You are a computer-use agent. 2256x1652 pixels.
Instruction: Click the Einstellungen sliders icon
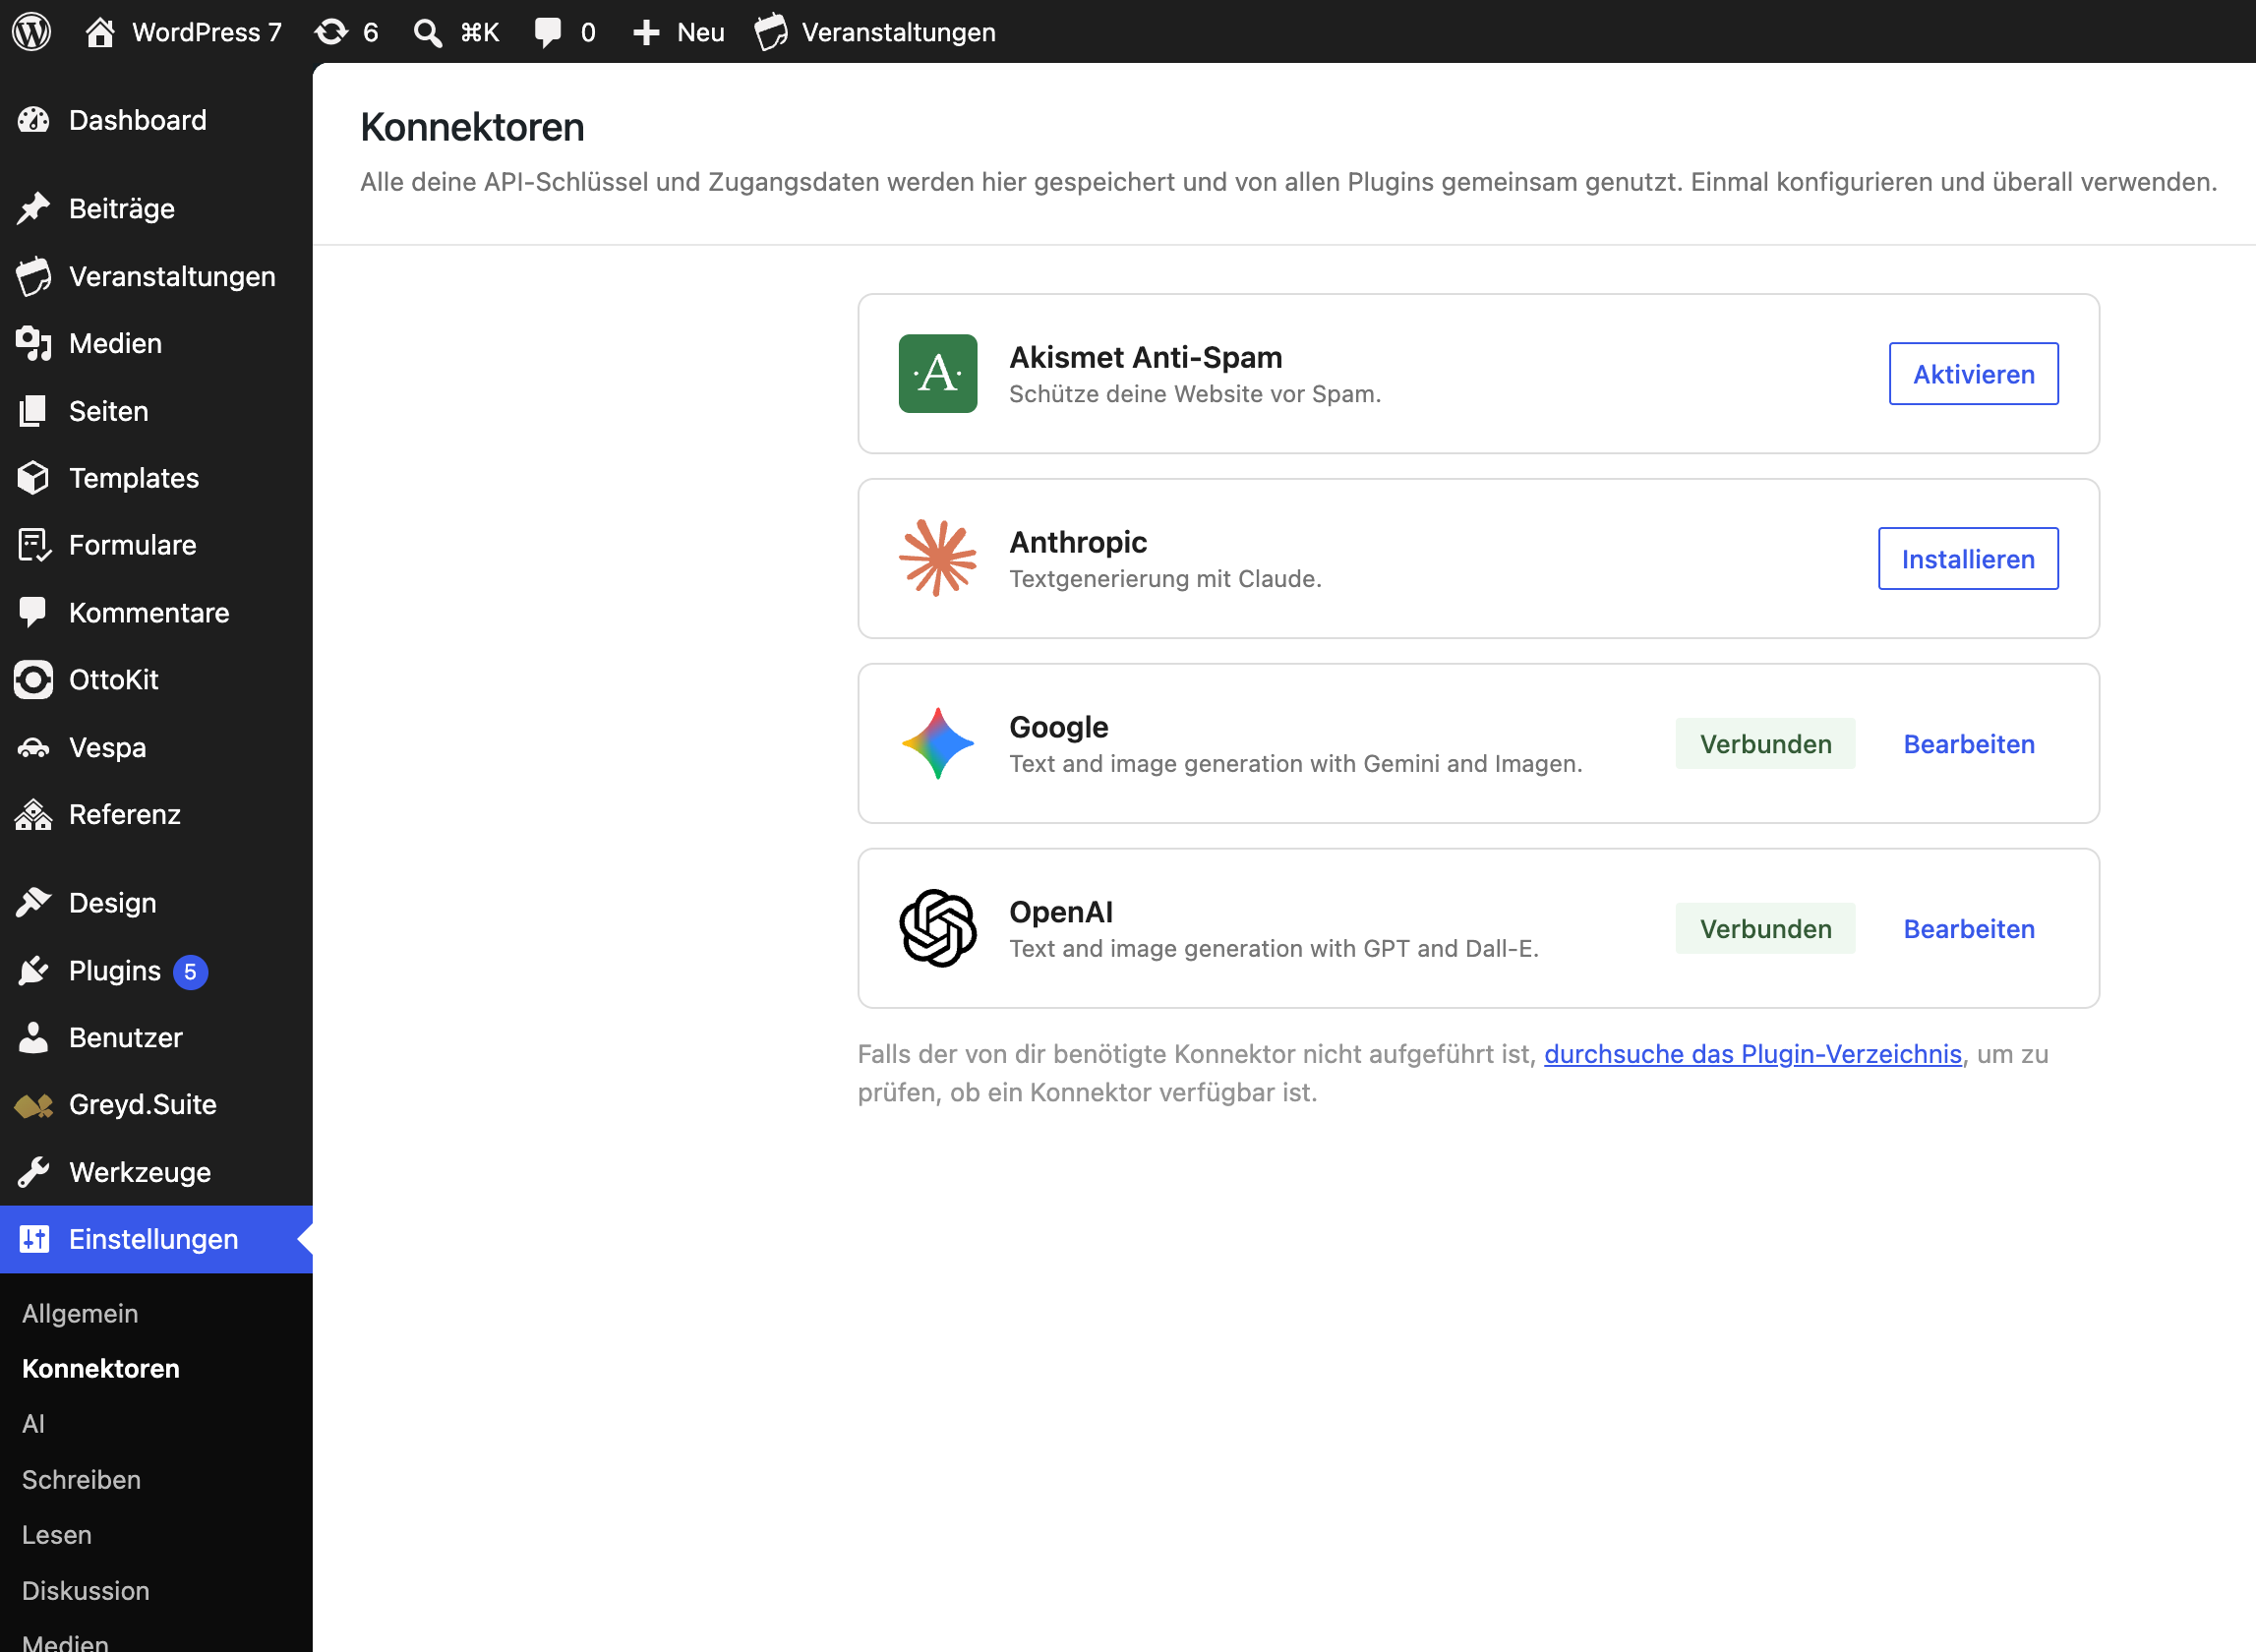coord(34,1239)
